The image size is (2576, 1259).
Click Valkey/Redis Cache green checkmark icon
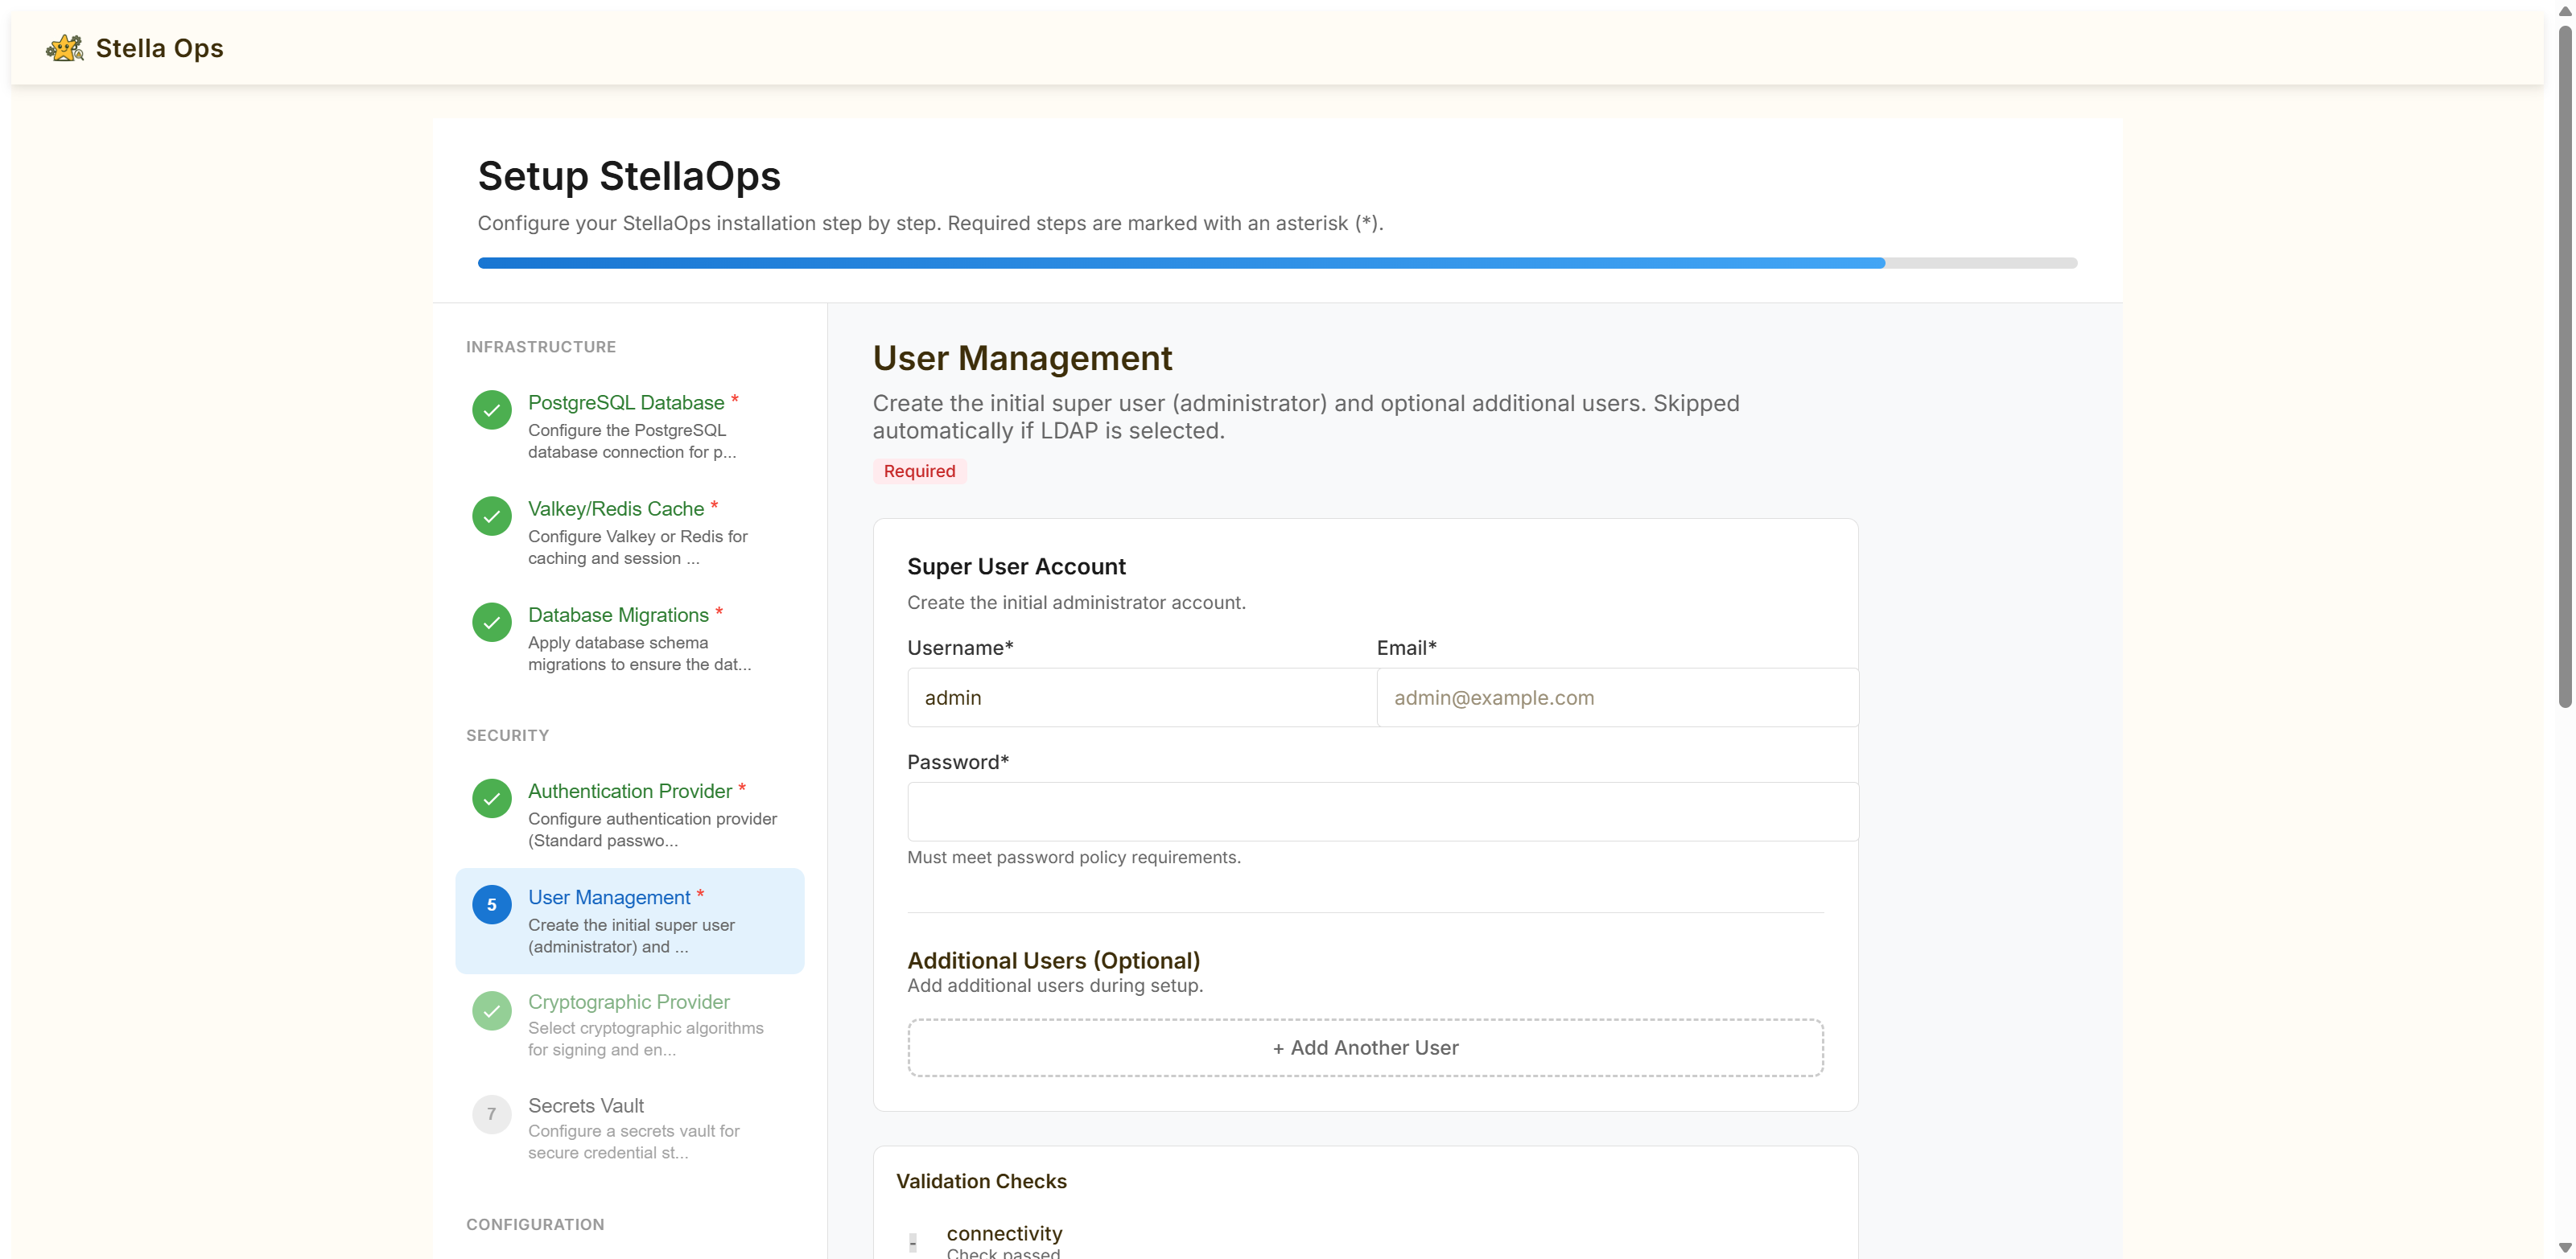(x=491, y=516)
